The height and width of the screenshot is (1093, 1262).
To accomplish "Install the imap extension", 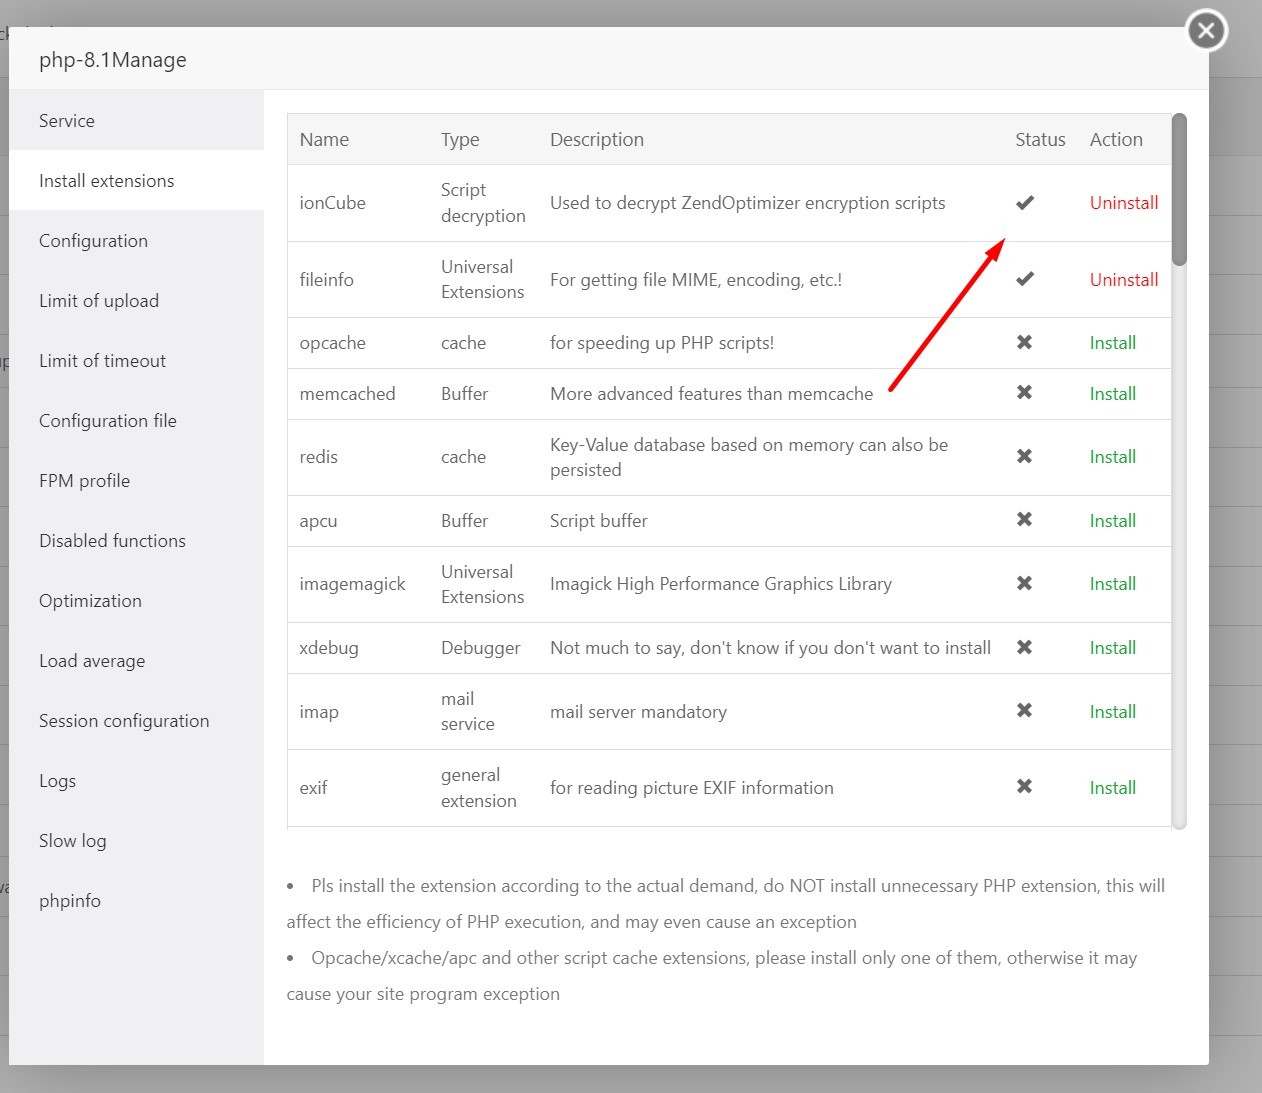I will coord(1112,712).
